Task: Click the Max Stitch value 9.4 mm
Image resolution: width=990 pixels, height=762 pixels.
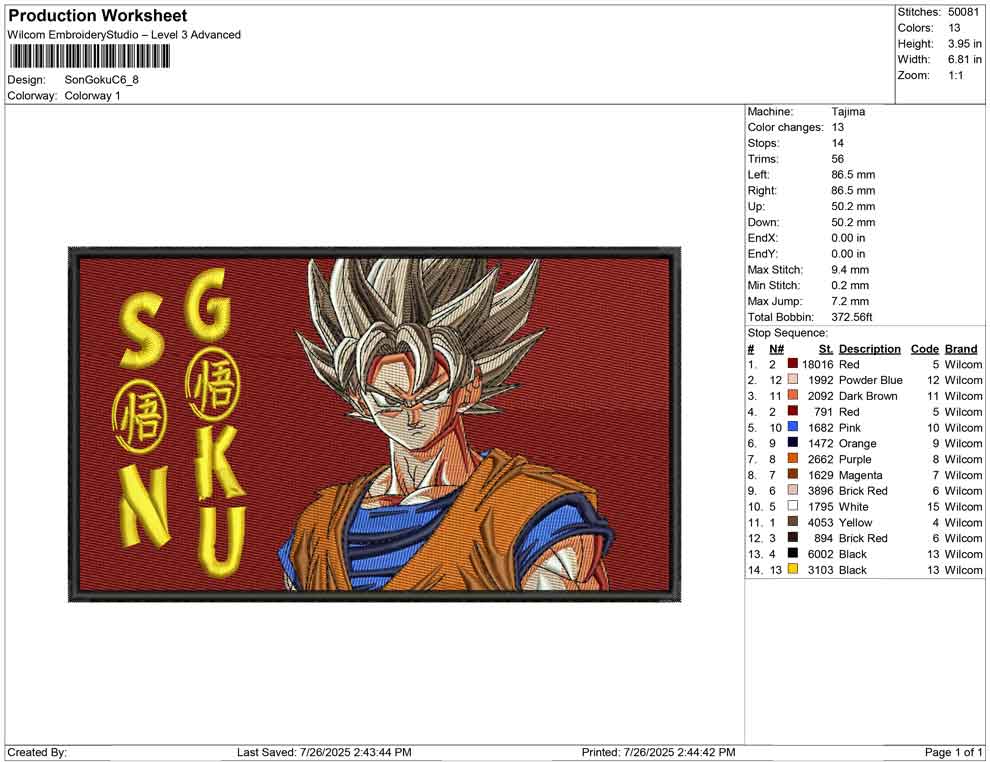Action: coord(850,270)
